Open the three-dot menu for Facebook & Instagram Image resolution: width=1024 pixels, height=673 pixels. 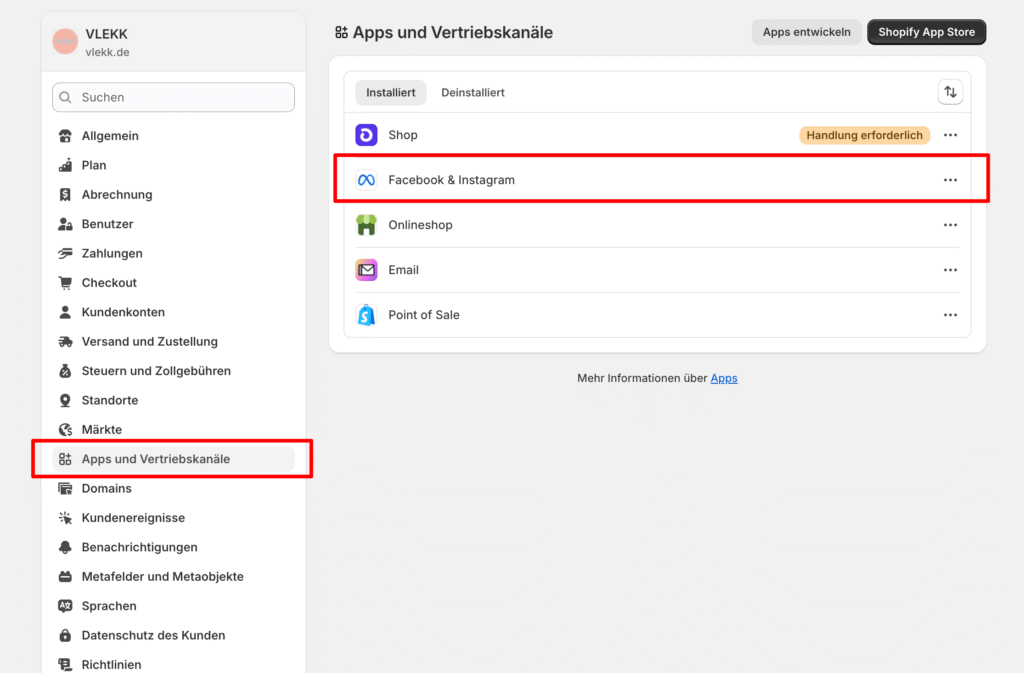950,180
